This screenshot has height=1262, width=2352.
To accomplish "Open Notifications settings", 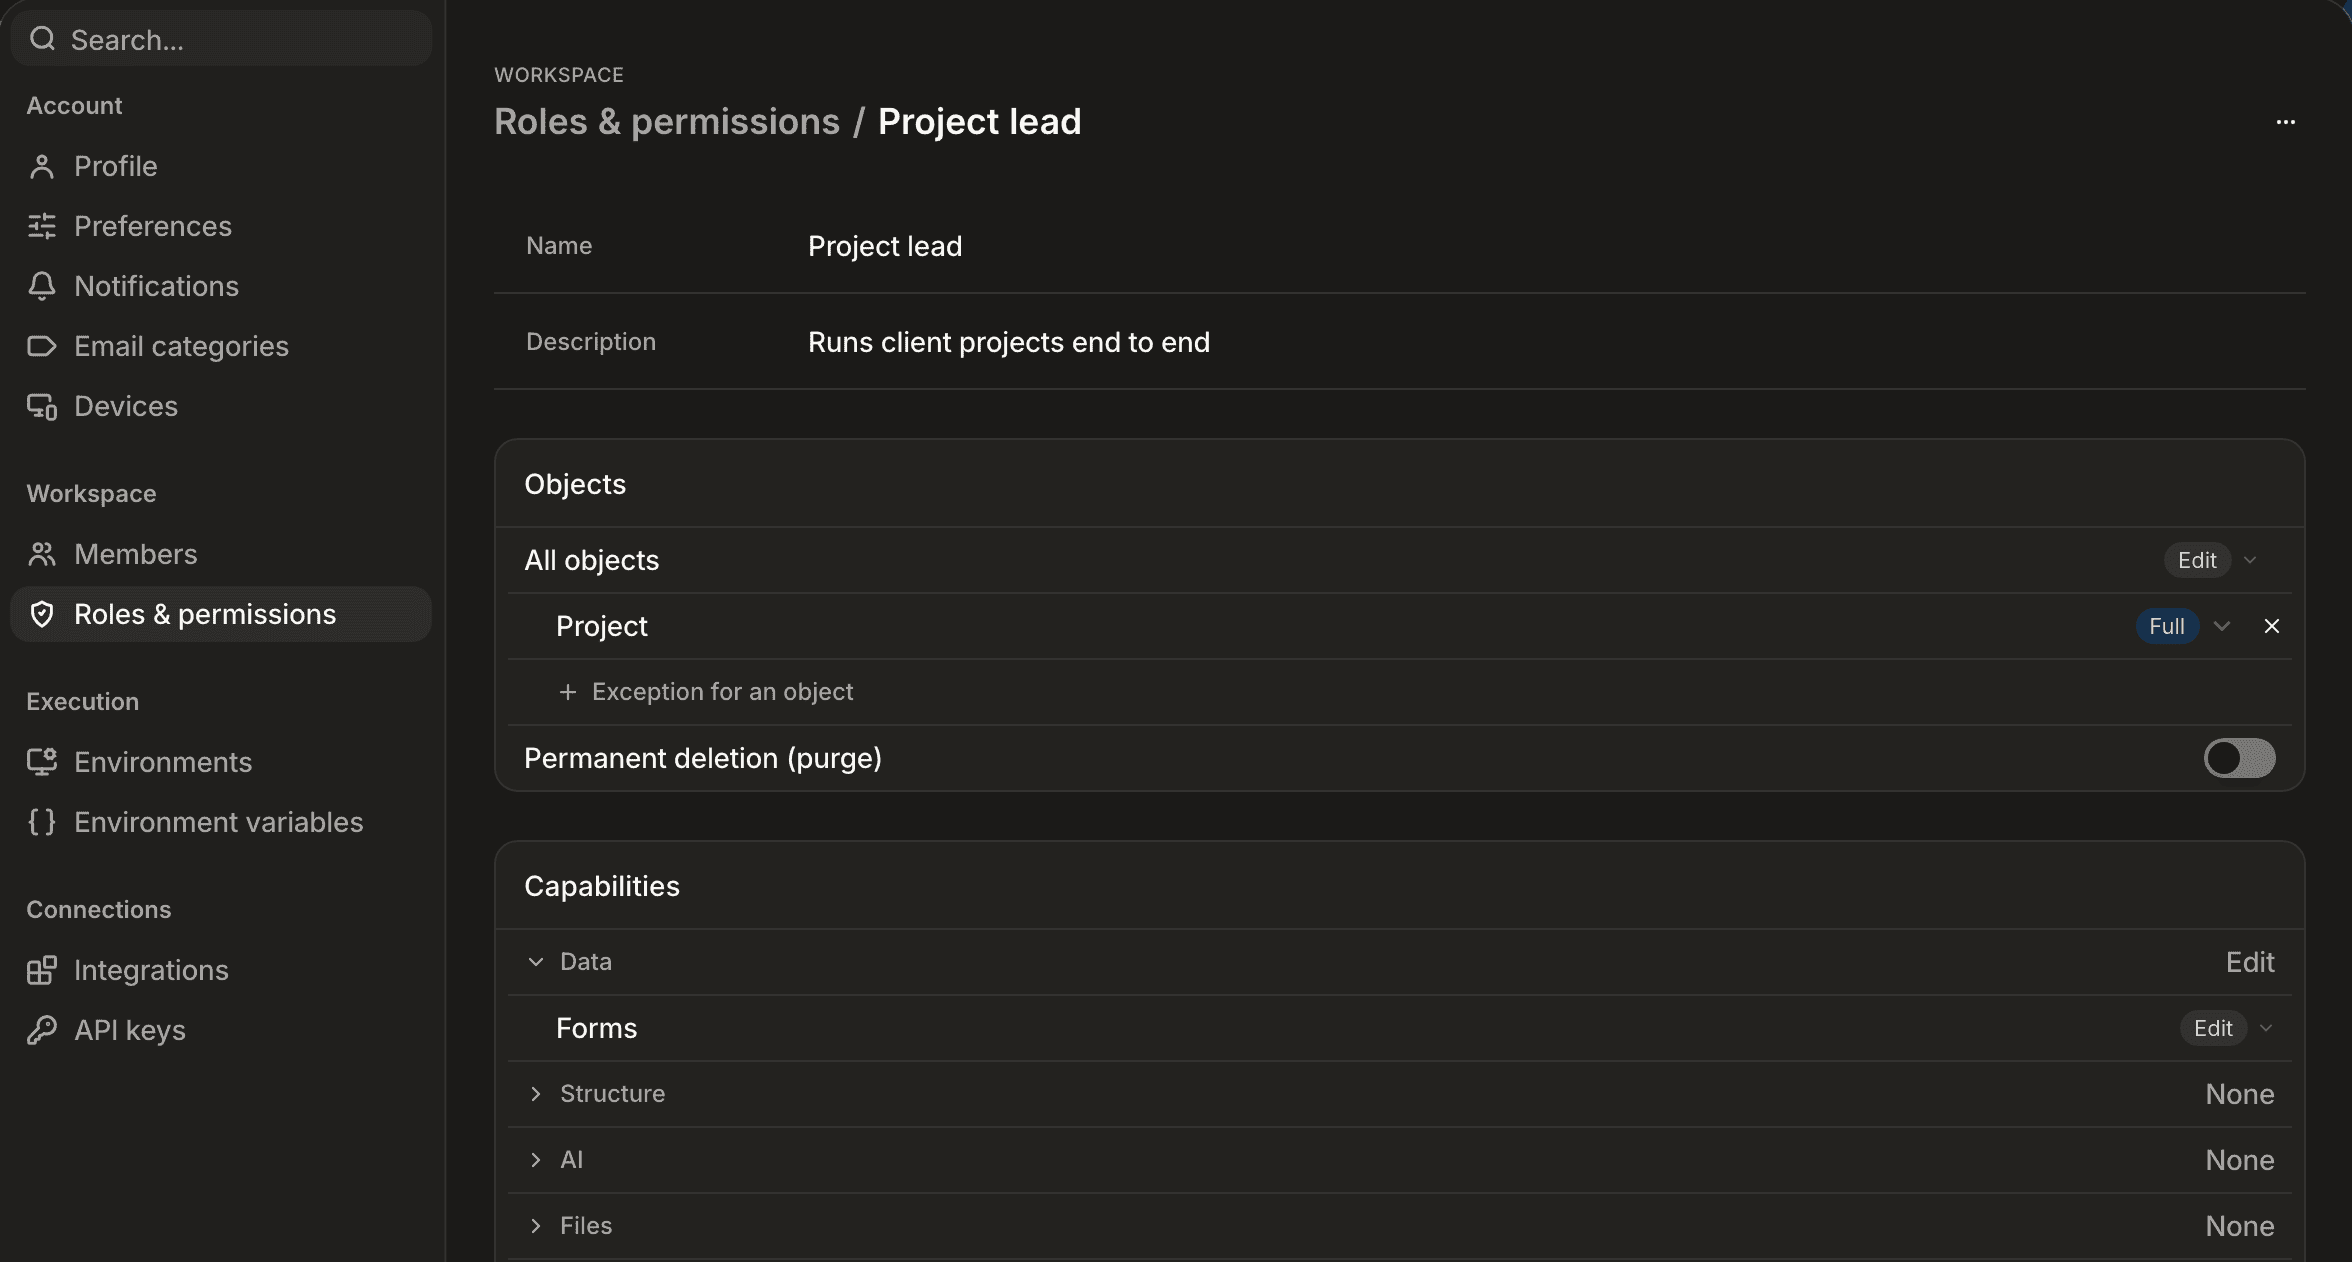I will (220, 286).
